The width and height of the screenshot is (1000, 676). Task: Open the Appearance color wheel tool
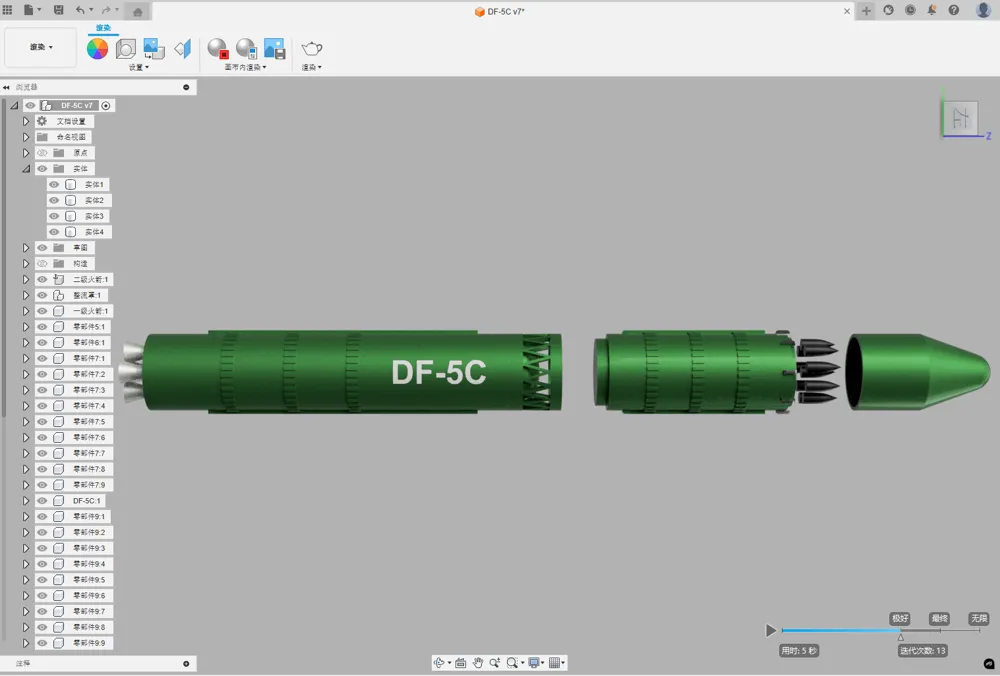pos(97,47)
